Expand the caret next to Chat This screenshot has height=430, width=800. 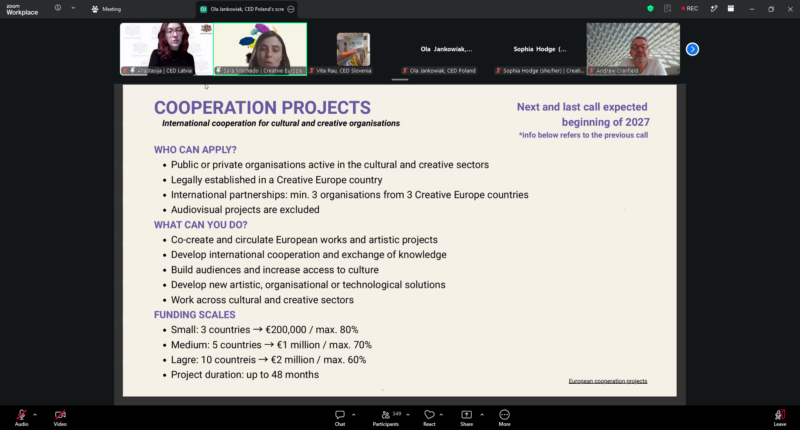pos(354,414)
